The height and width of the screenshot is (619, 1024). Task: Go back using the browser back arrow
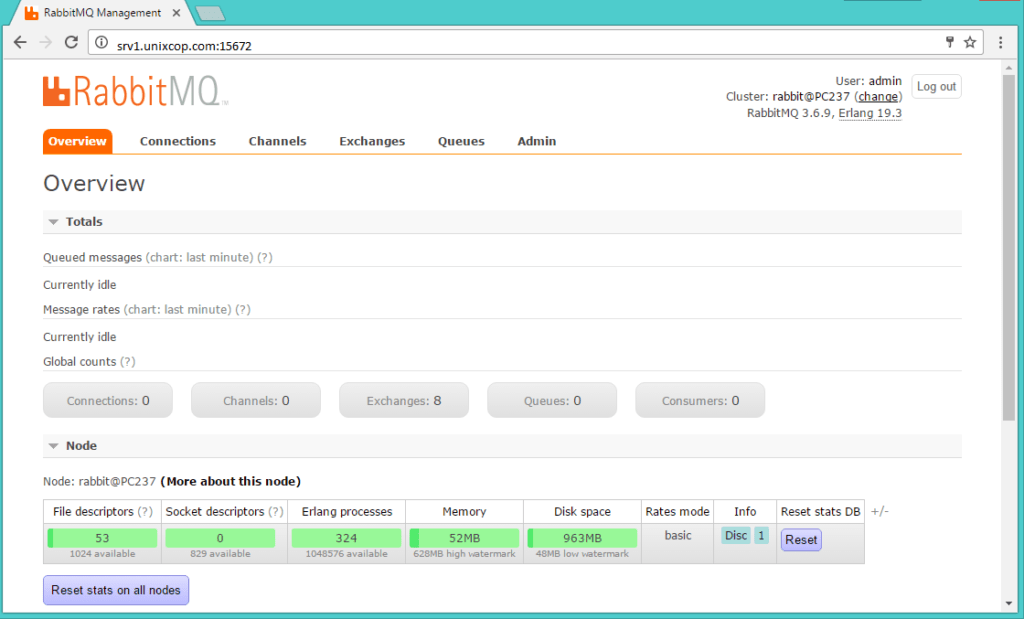(x=20, y=42)
